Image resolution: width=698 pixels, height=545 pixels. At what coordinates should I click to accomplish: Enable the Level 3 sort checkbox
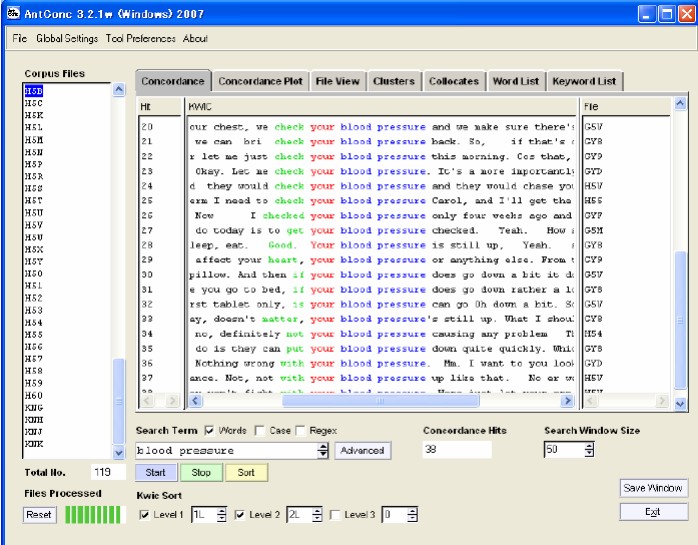coord(336,515)
